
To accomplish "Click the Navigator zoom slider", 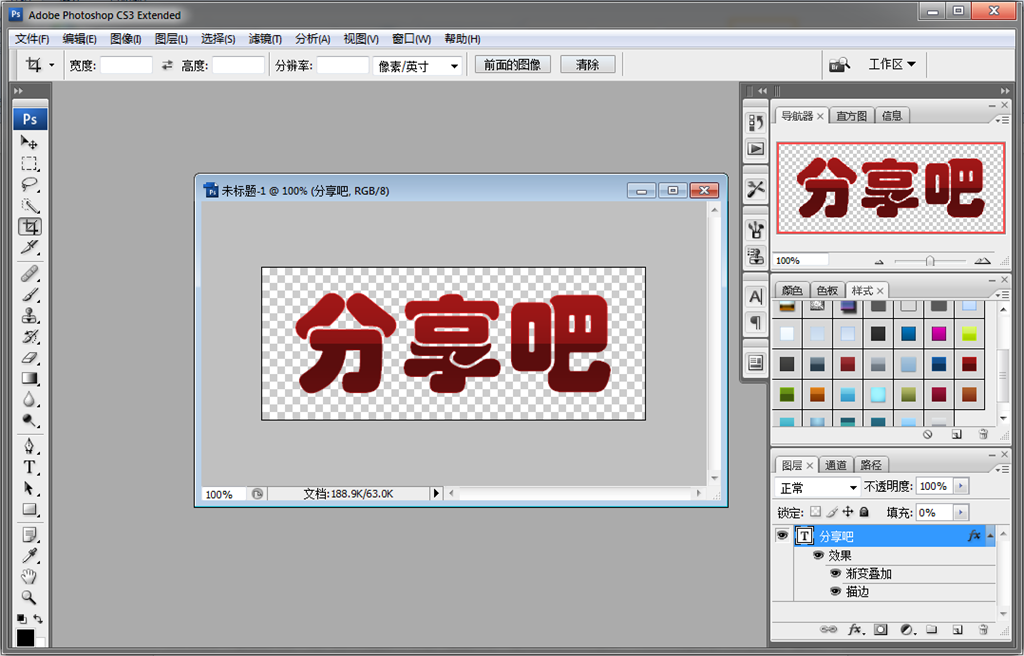I will (x=930, y=260).
